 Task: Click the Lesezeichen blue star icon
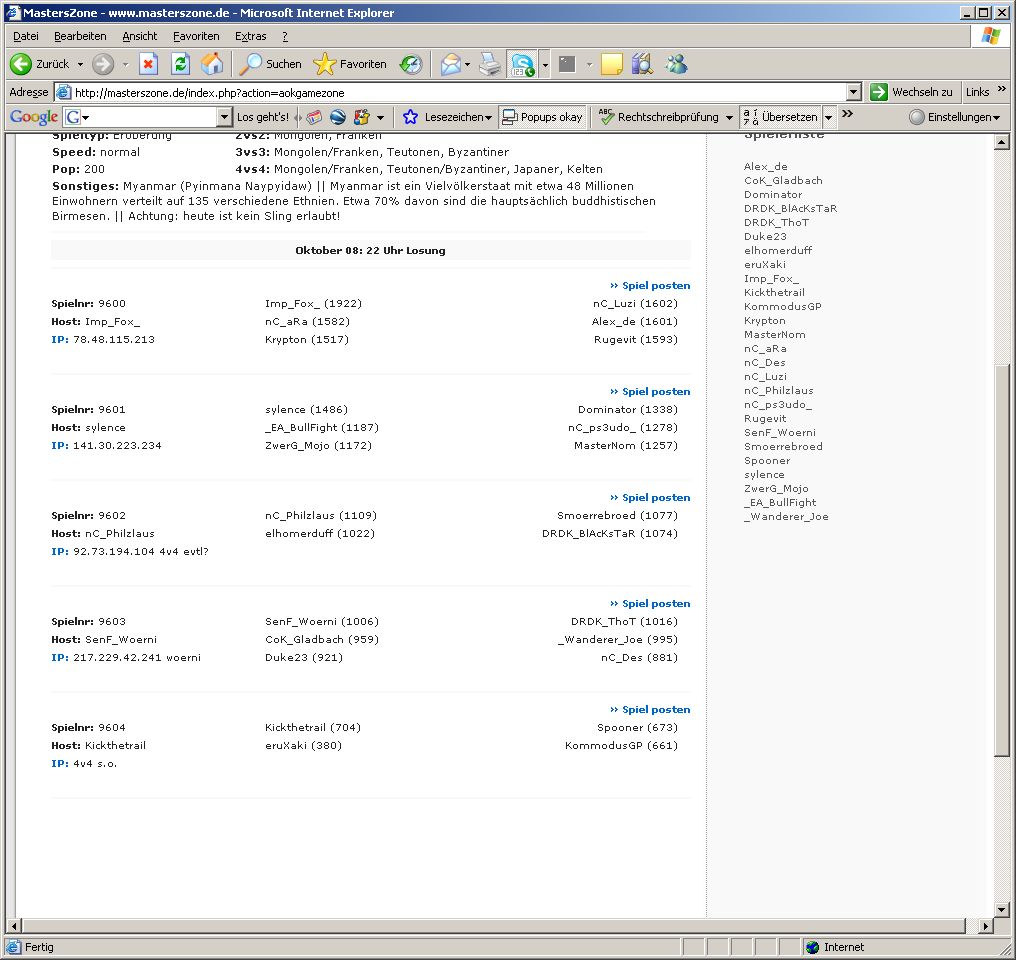coord(410,117)
